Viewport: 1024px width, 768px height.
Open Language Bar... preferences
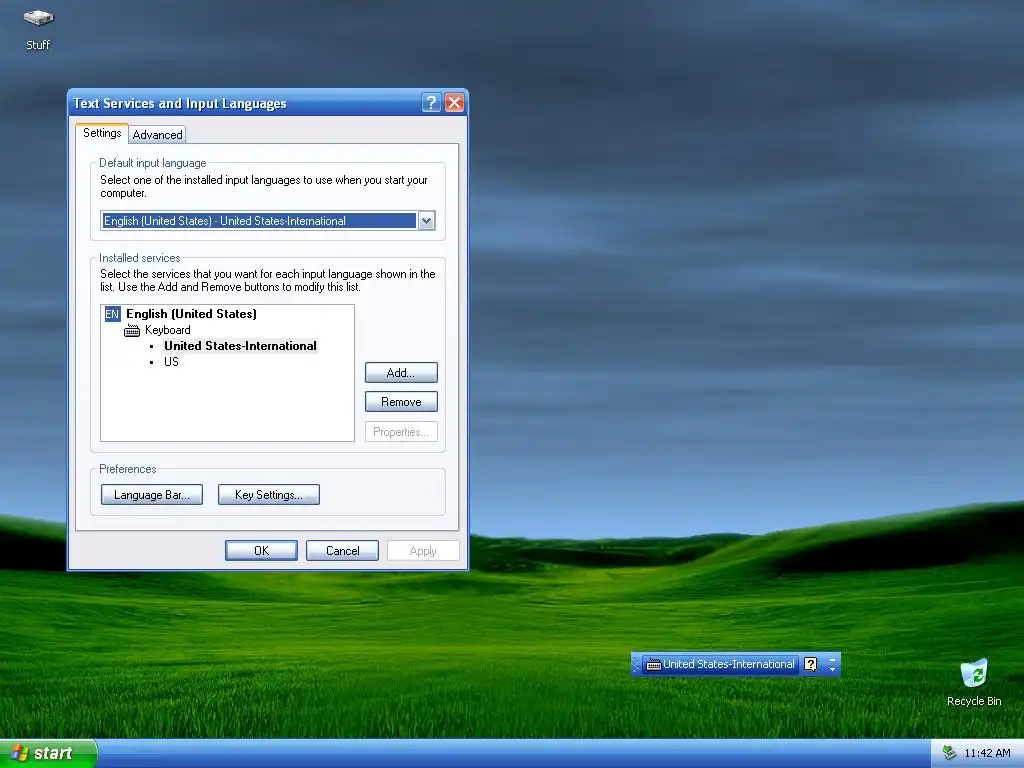point(152,495)
